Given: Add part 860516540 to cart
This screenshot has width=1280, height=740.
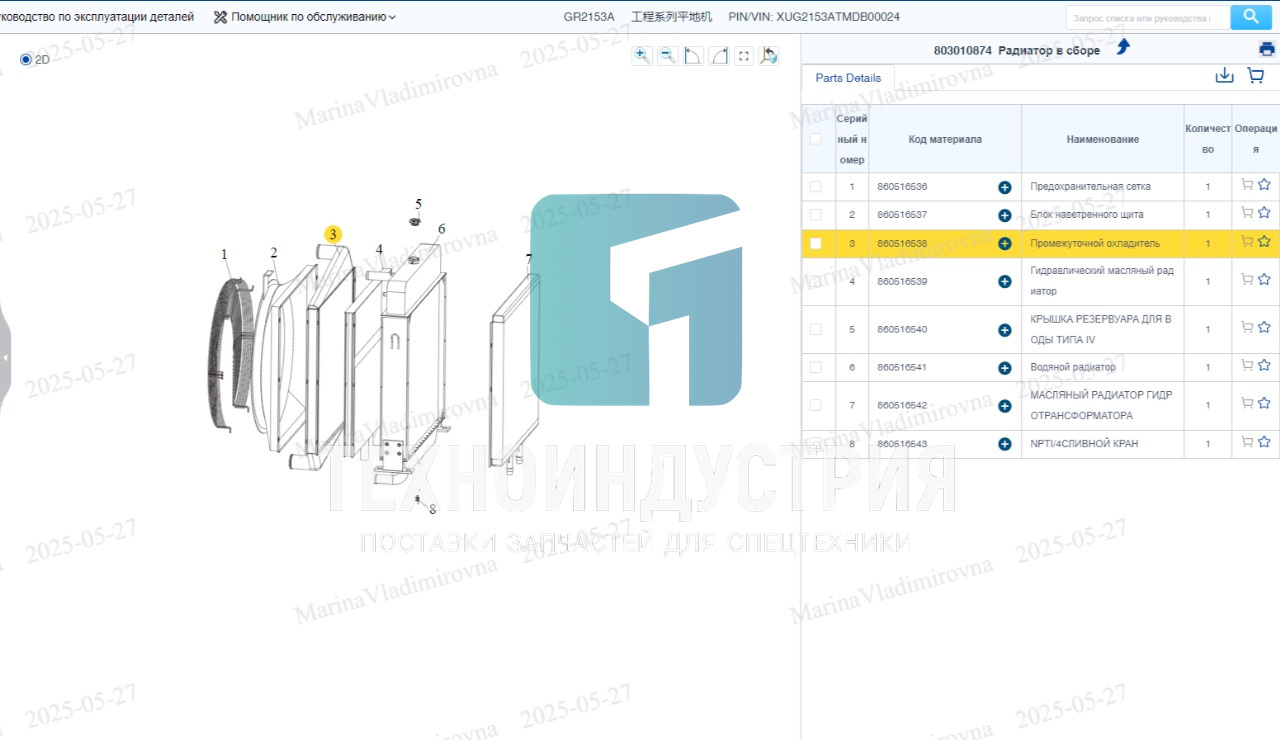Looking at the screenshot, I should pos(1247,328).
